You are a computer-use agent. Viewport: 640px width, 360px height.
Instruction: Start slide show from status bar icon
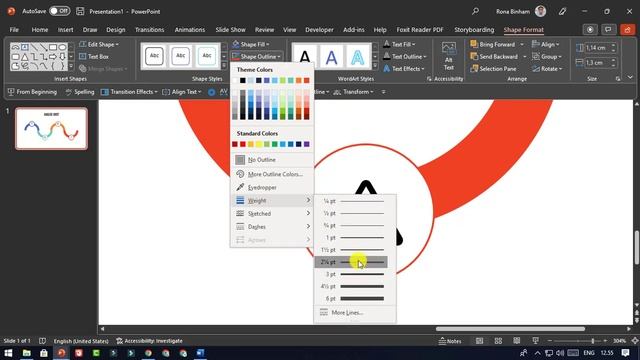pos(536,341)
